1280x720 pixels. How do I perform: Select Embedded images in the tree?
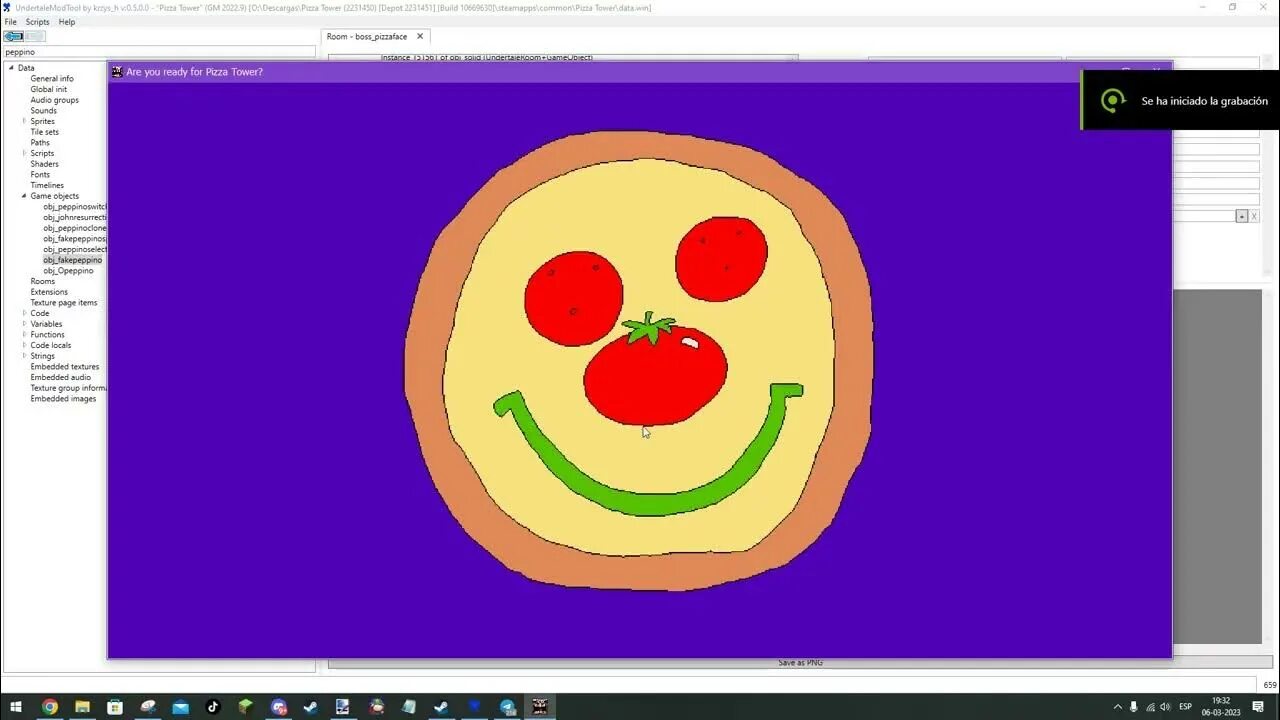[x=63, y=399]
